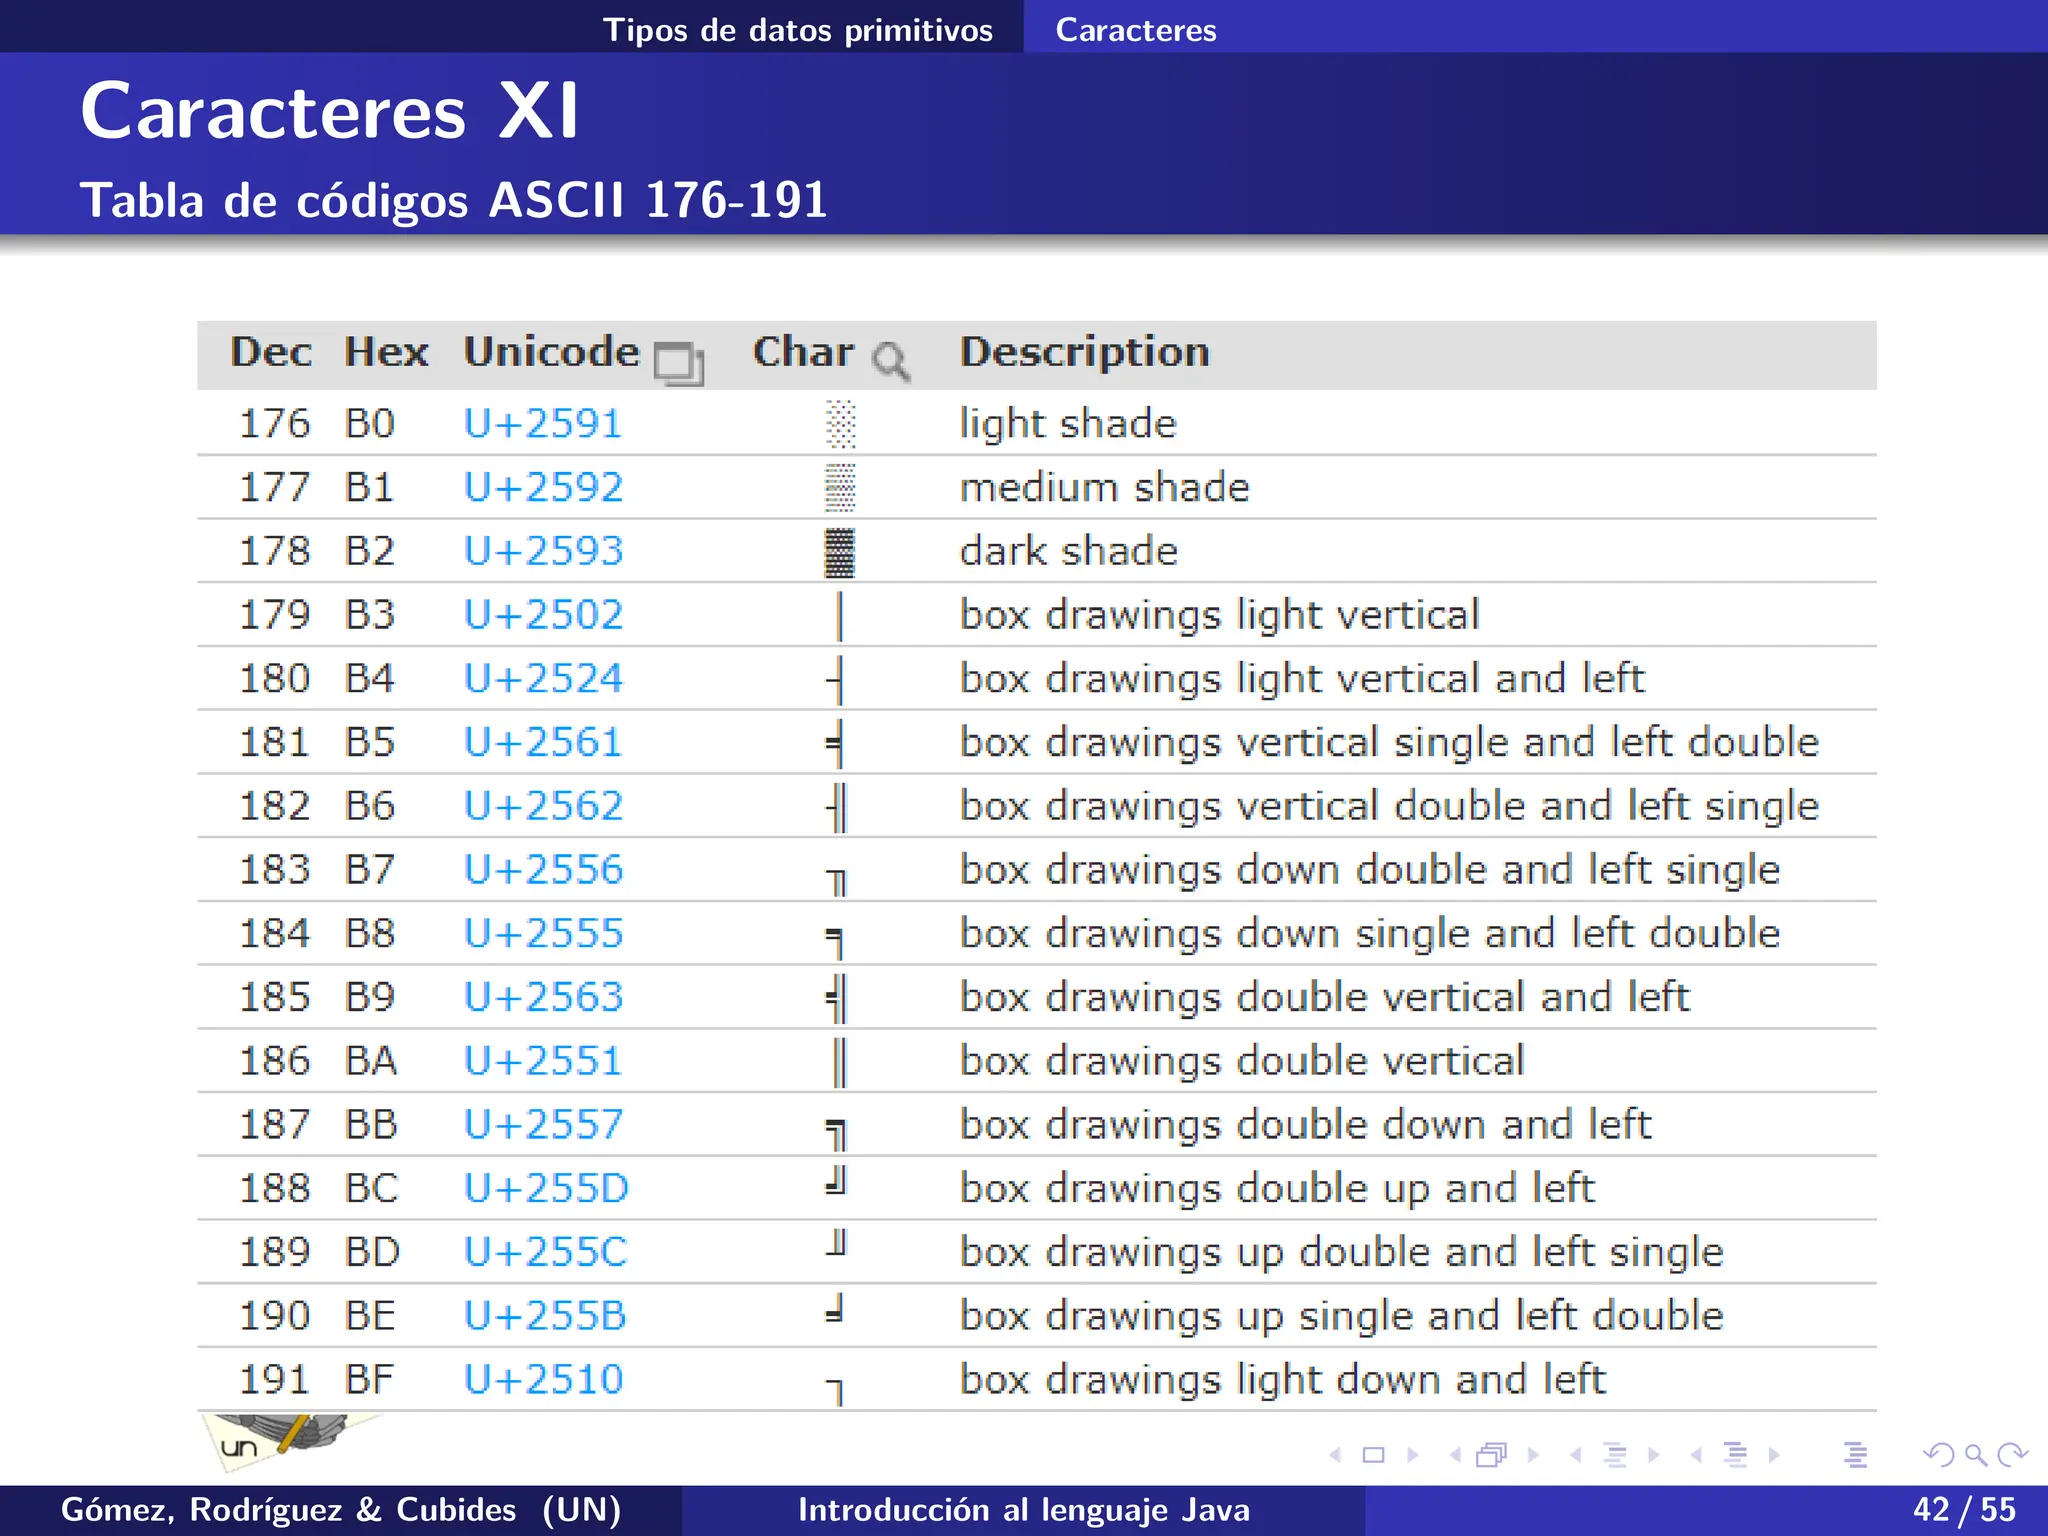Click the standalone presentation outline icon
The image size is (2048, 1536).
(x=1856, y=1455)
